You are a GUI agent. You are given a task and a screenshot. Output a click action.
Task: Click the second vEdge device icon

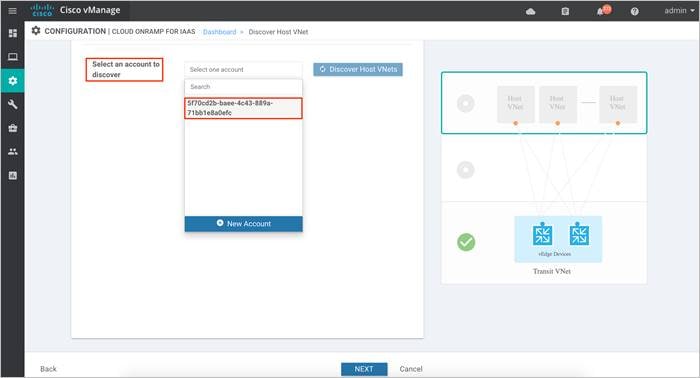click(x=579, y=234)
